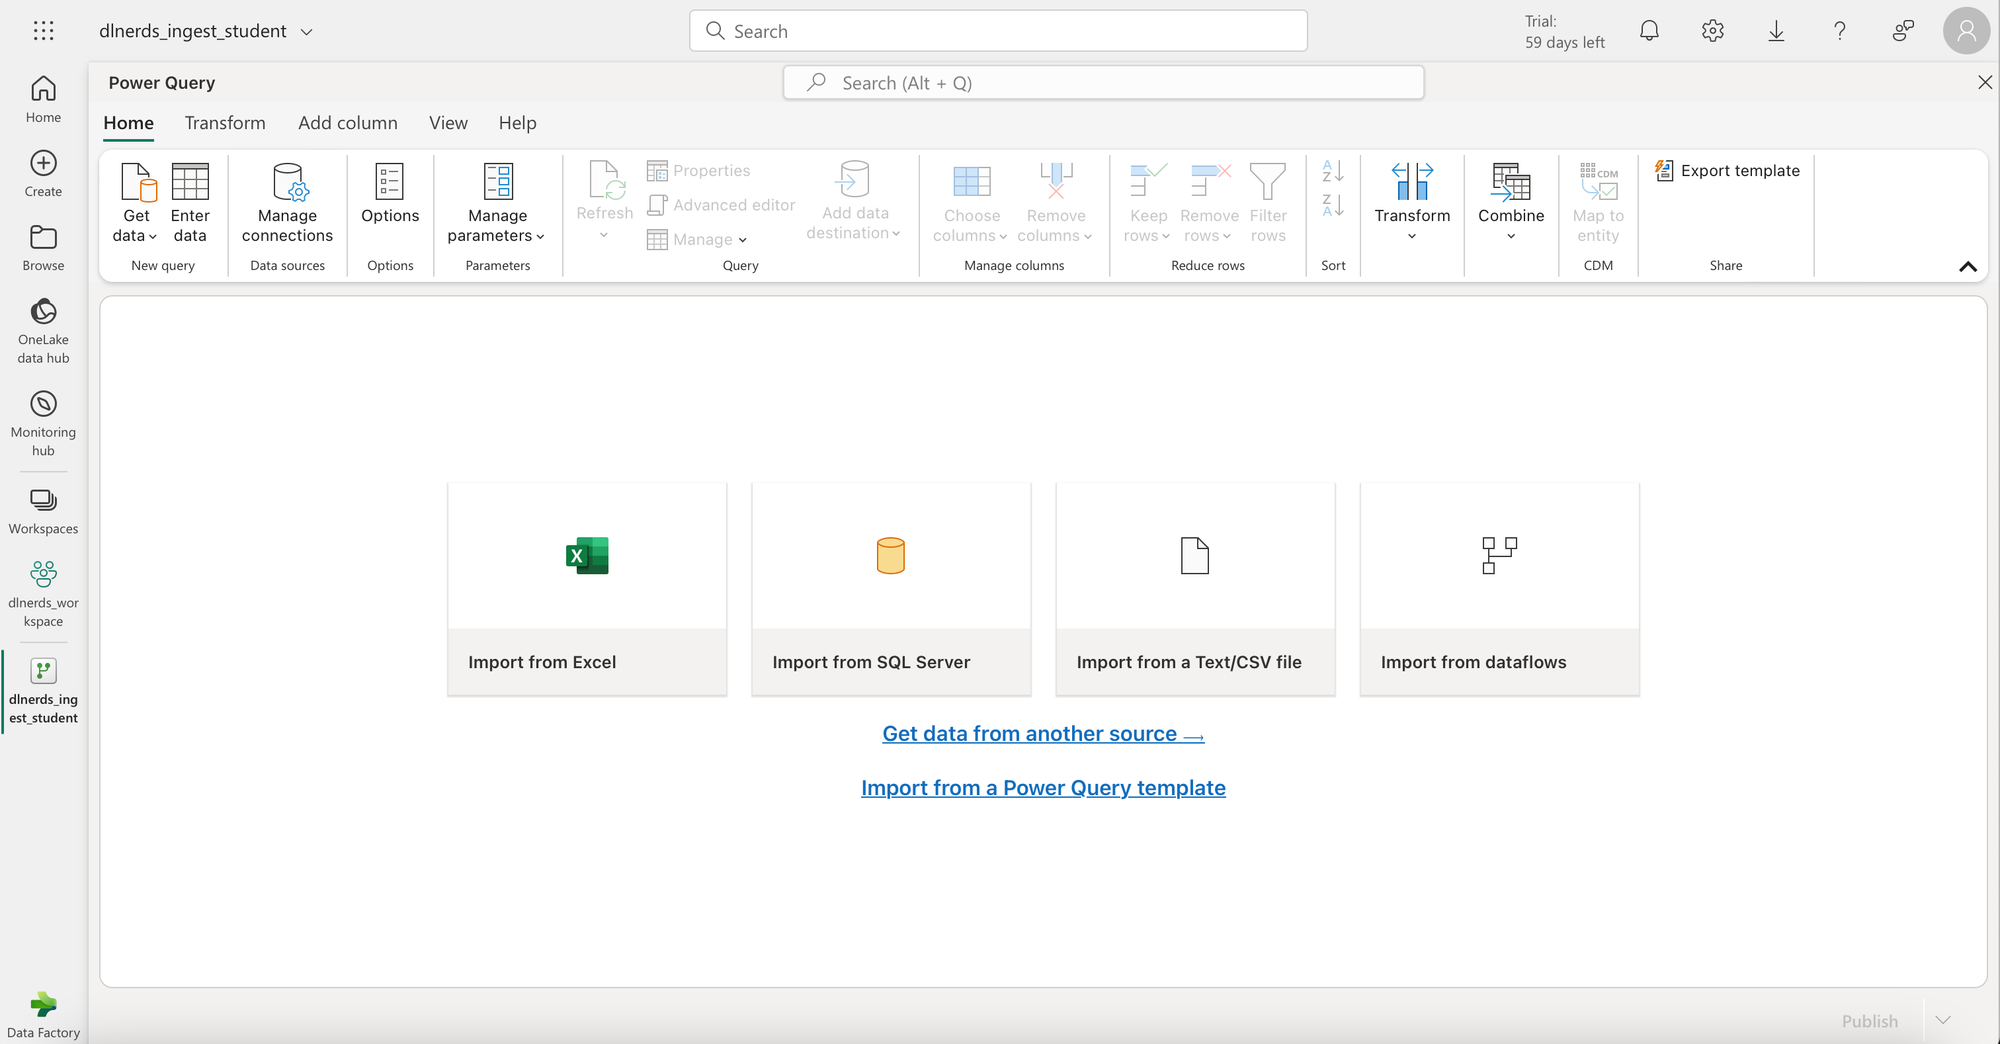
Task: Open Manage connections
Action: [x=287, y=203]
